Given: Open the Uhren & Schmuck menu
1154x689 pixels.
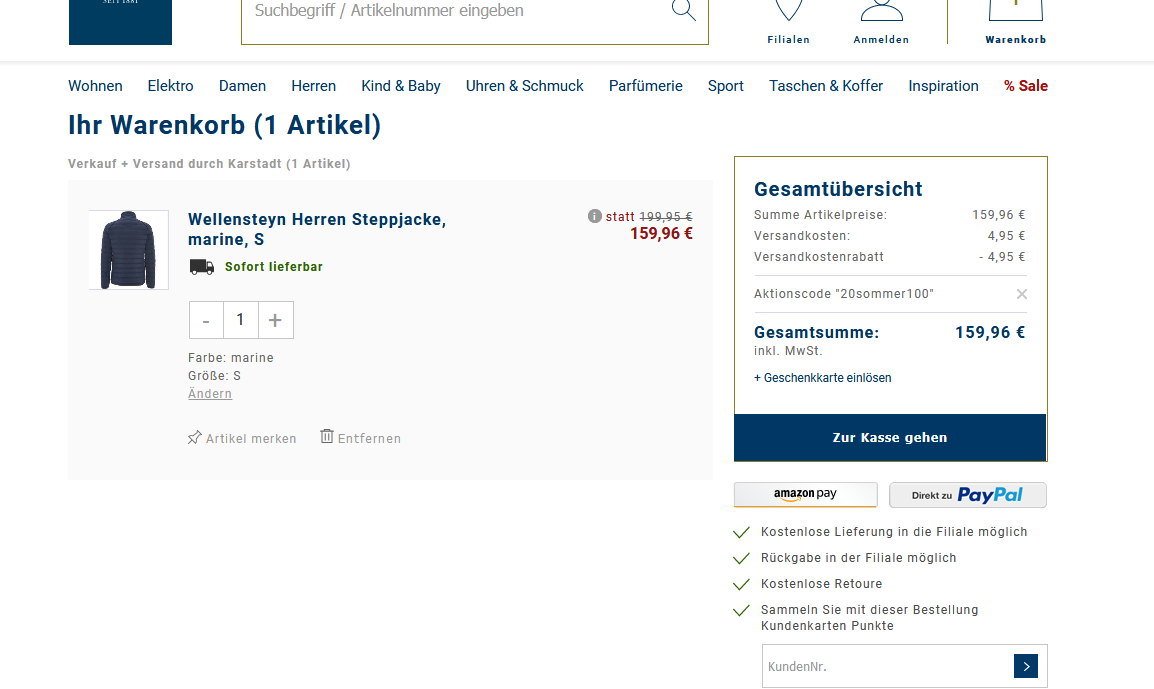Looking at the screenshot, I should coord(524,86).
